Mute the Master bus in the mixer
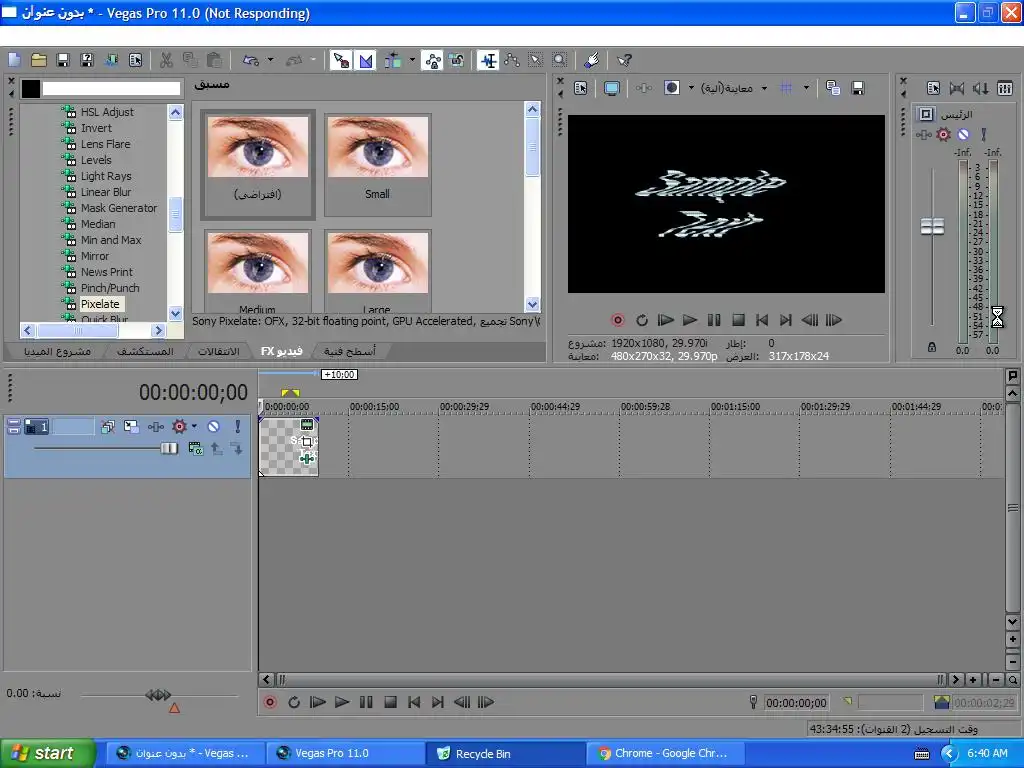The image size is (1024, 768). click(x=963, y=135)
